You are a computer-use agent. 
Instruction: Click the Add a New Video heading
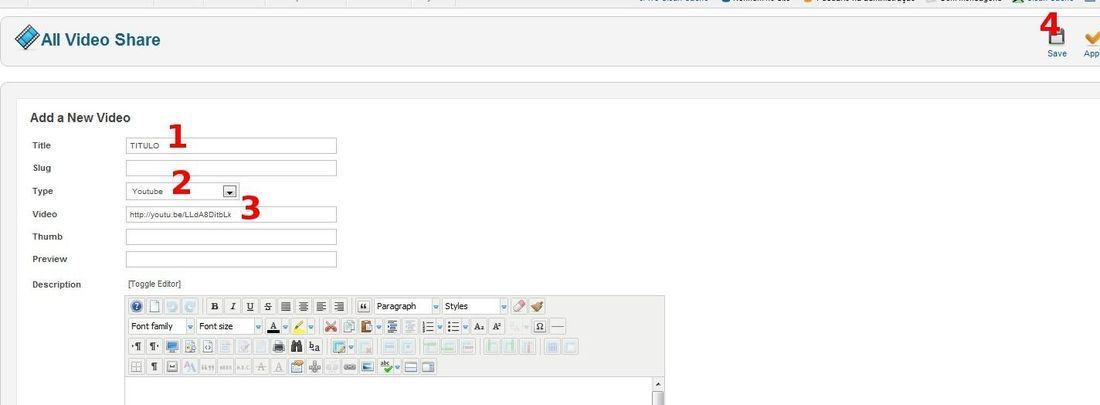coord(80,118)
